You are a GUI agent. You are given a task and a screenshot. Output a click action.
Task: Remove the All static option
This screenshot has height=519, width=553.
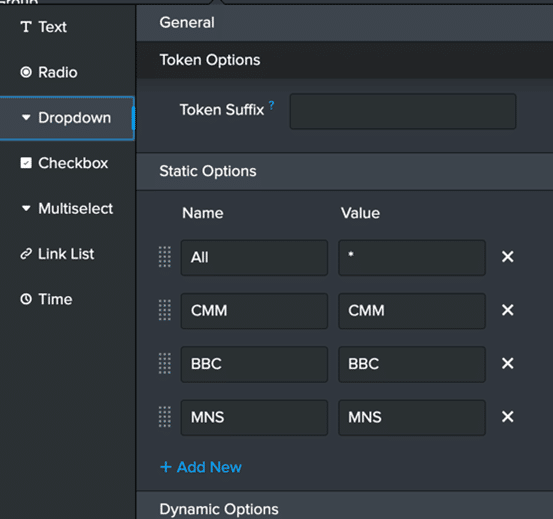(508, 257)
